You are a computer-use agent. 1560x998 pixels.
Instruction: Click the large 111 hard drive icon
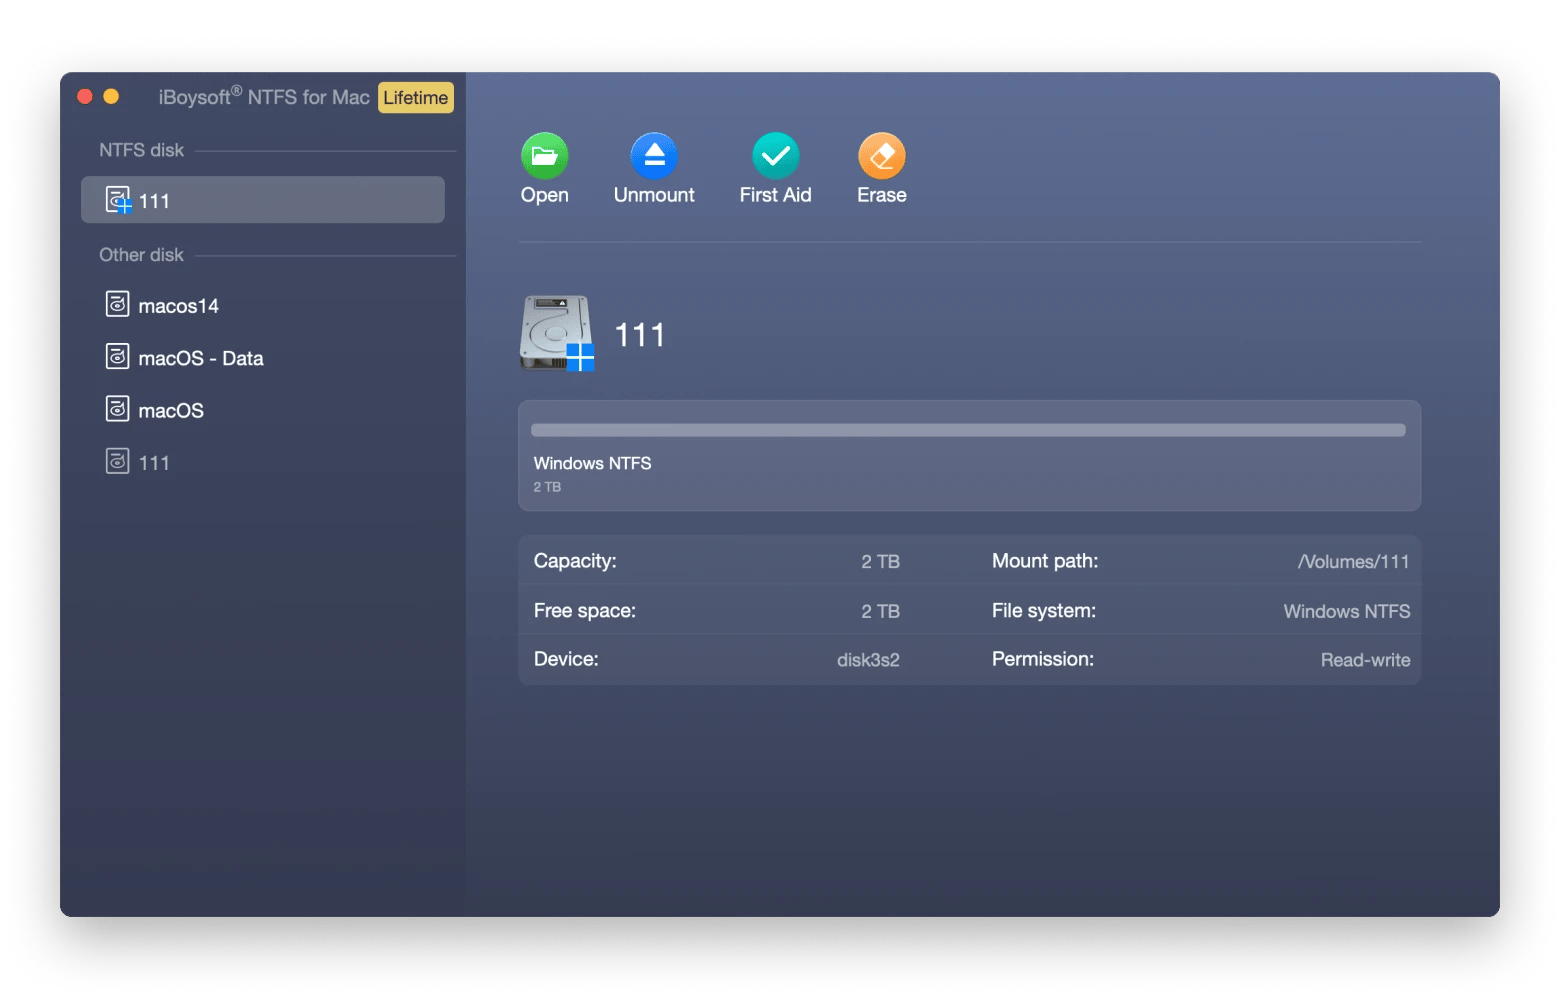click(x=557, y=333)
